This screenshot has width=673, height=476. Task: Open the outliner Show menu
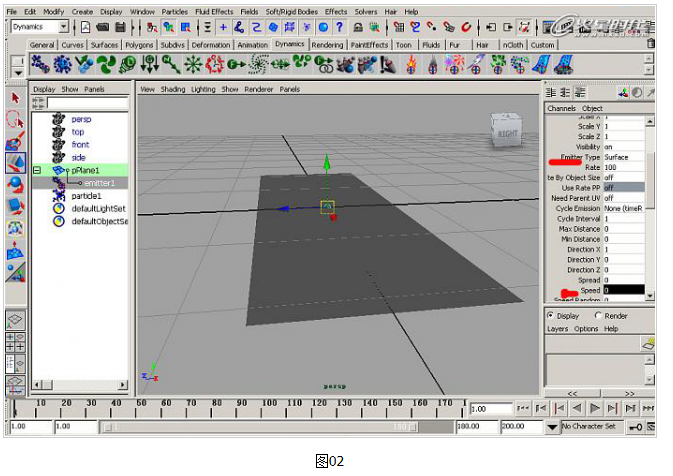pos(70,89)
